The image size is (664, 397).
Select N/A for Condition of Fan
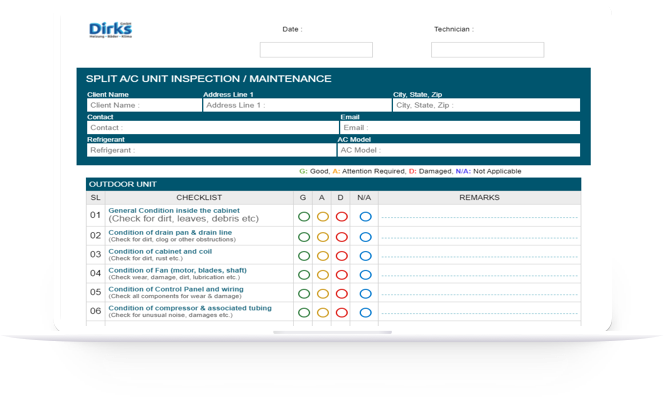(365, 275)
